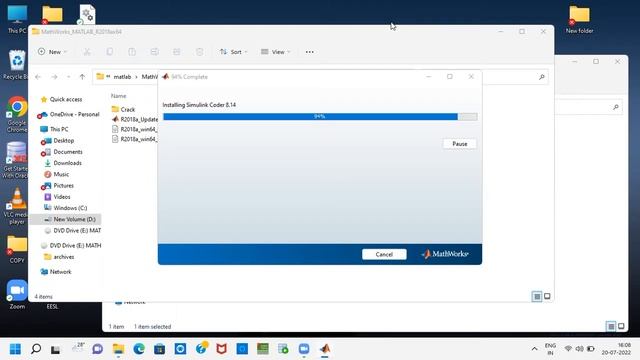Cancel the MATLAB installer

[x=384, y=254]
